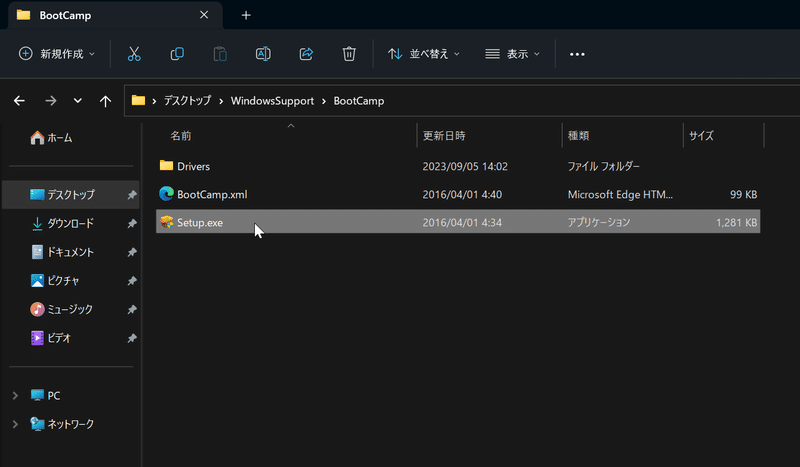Click the Paste clipboard icon

(220, 54)
